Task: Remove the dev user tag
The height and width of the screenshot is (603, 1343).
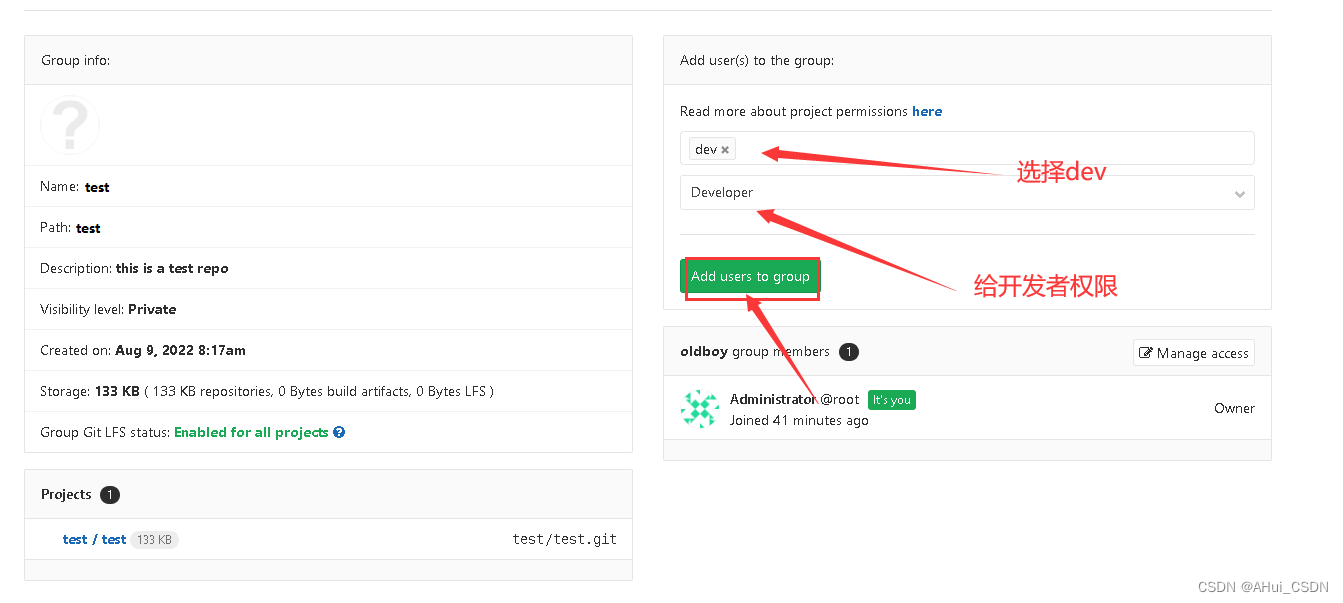Action: 725,150
